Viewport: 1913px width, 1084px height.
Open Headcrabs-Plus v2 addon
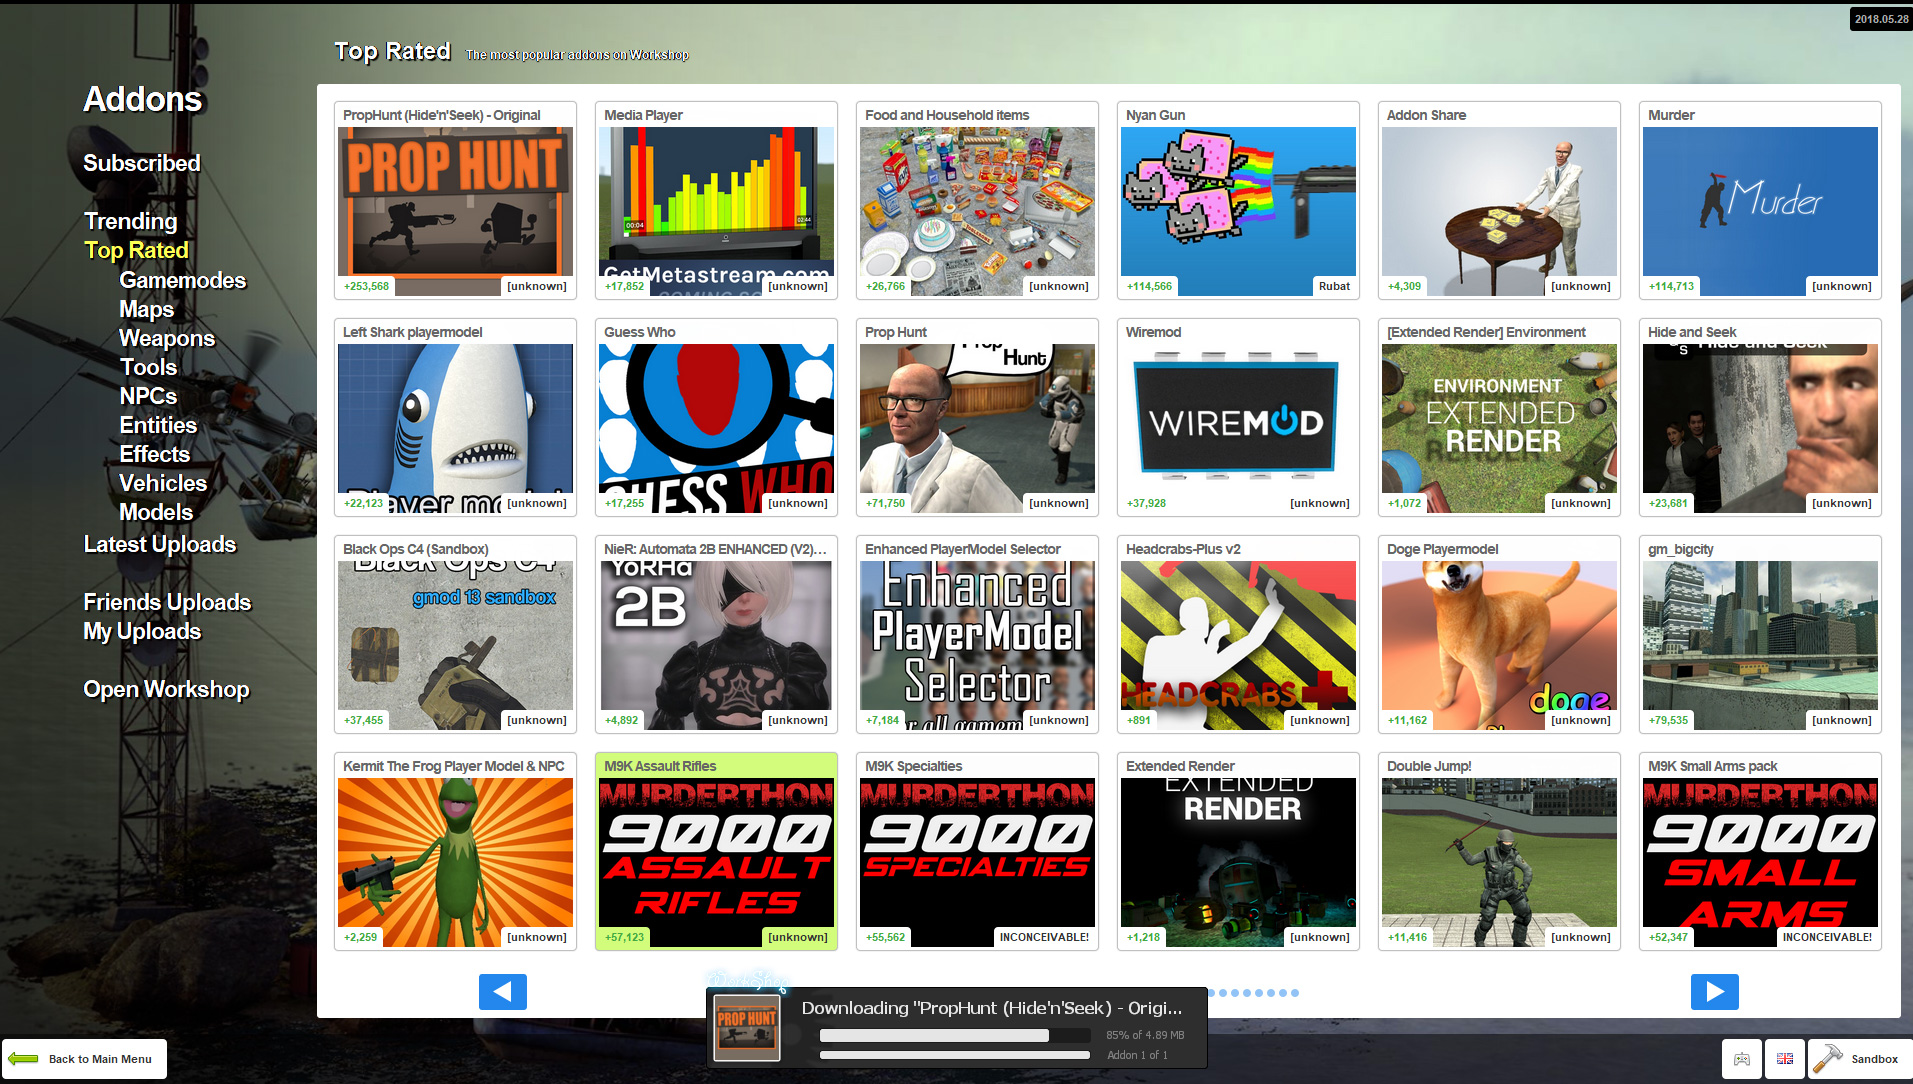[1238, 634]
